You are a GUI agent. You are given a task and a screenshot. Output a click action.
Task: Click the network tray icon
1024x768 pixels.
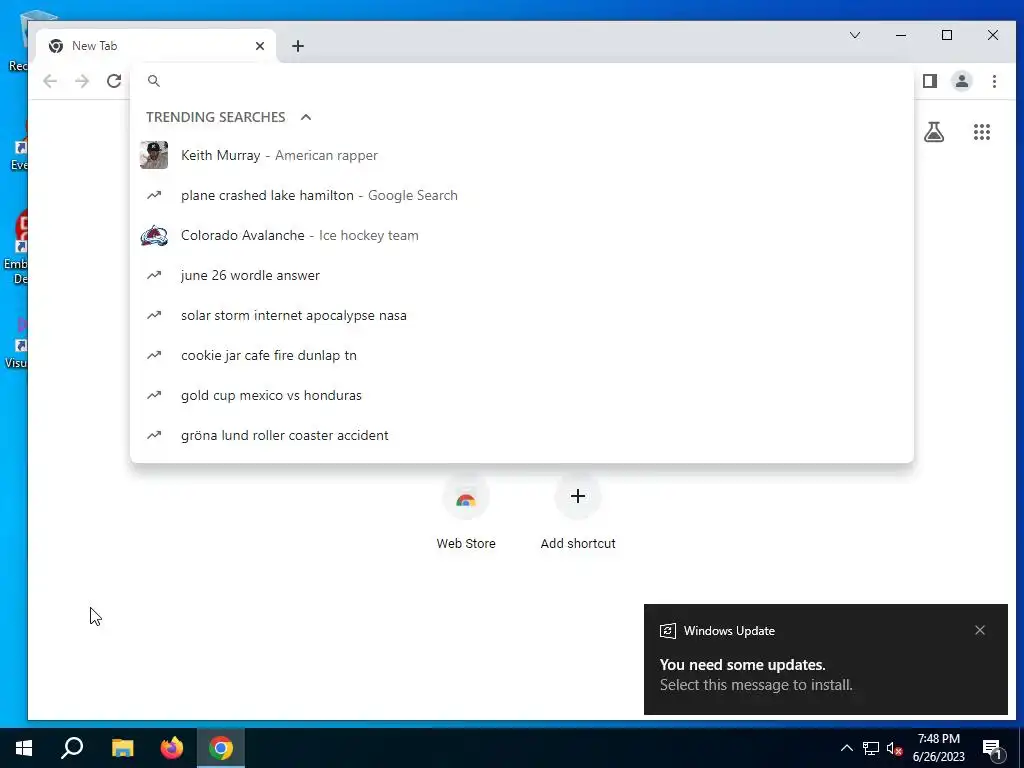pyautogui.click(x=871, y=748)
